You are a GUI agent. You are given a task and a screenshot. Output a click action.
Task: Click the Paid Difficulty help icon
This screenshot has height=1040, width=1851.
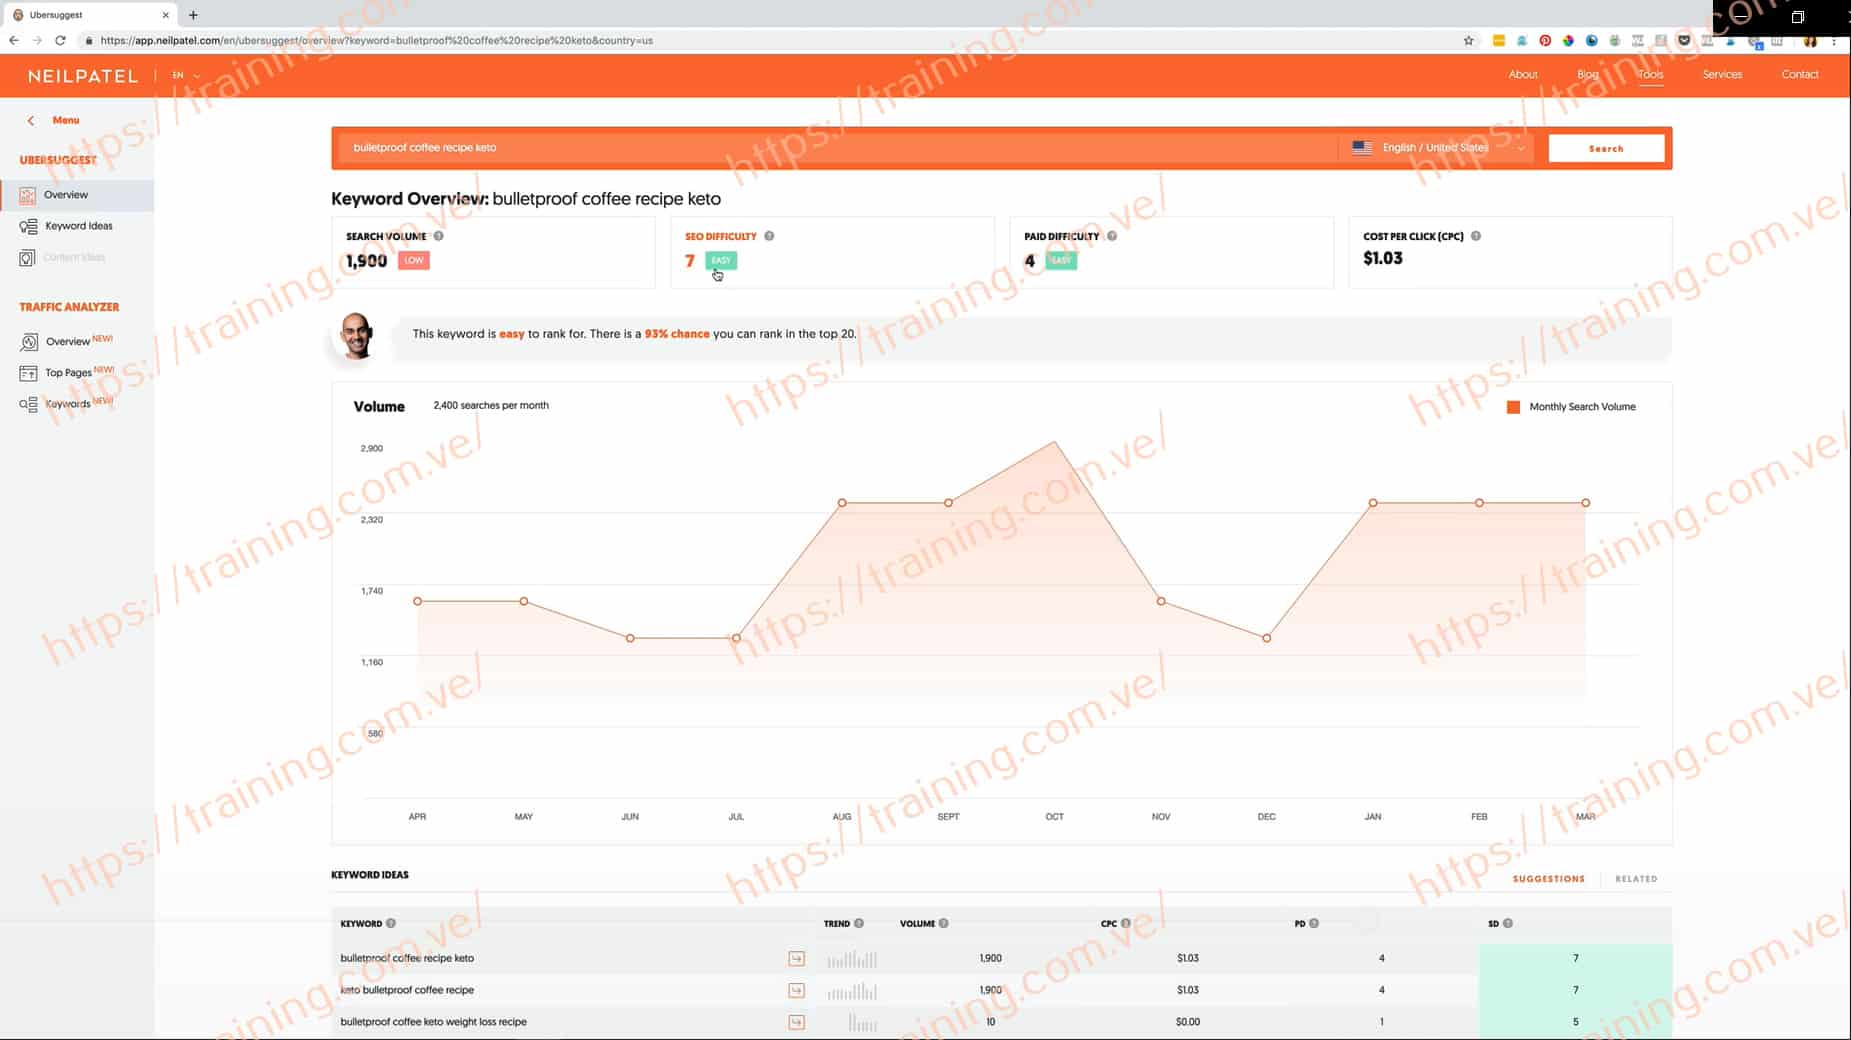click(1112, 236)
